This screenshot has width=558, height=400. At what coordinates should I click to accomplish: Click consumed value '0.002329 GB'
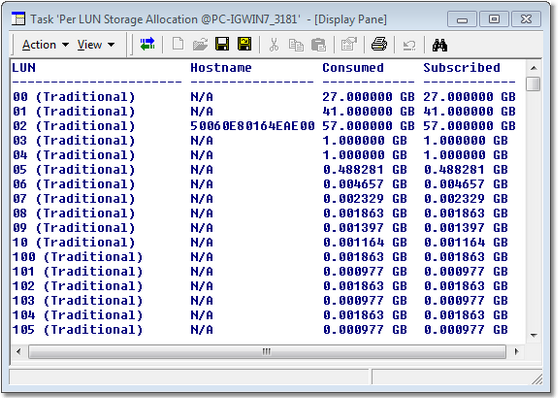tap(365, 199)
